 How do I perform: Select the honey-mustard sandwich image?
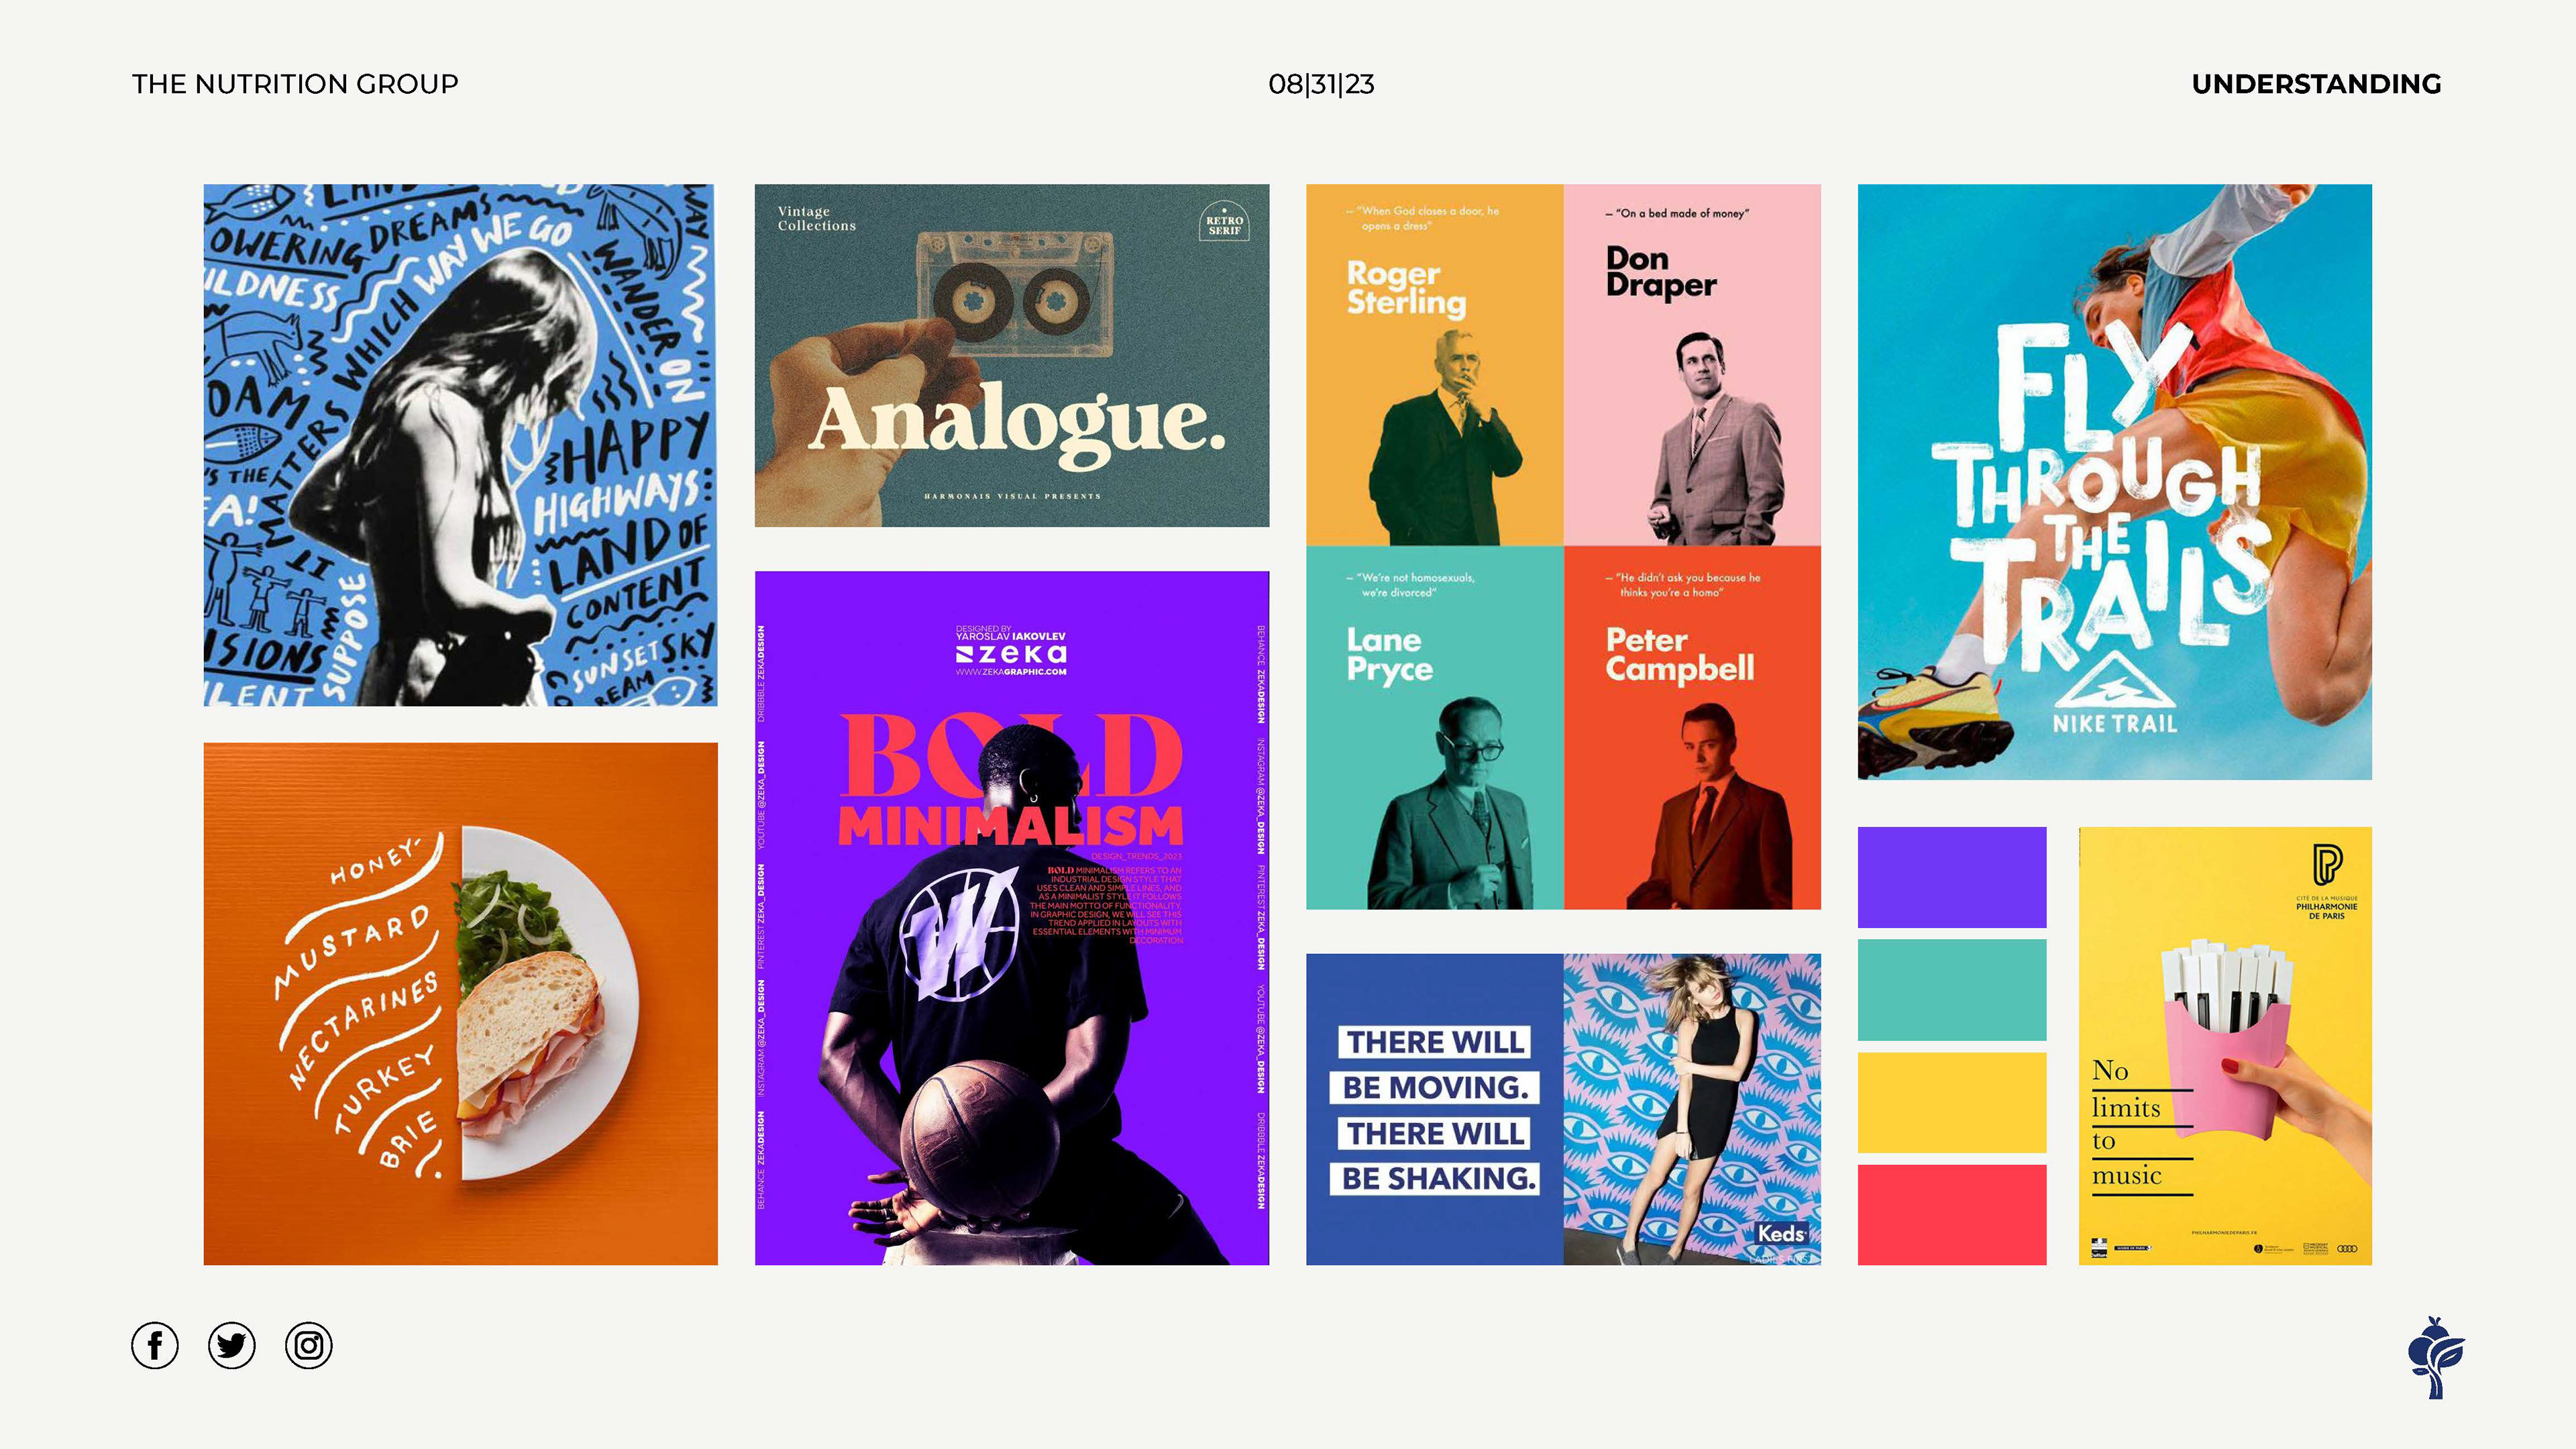pyautogui.click(x=460, y=1003)
